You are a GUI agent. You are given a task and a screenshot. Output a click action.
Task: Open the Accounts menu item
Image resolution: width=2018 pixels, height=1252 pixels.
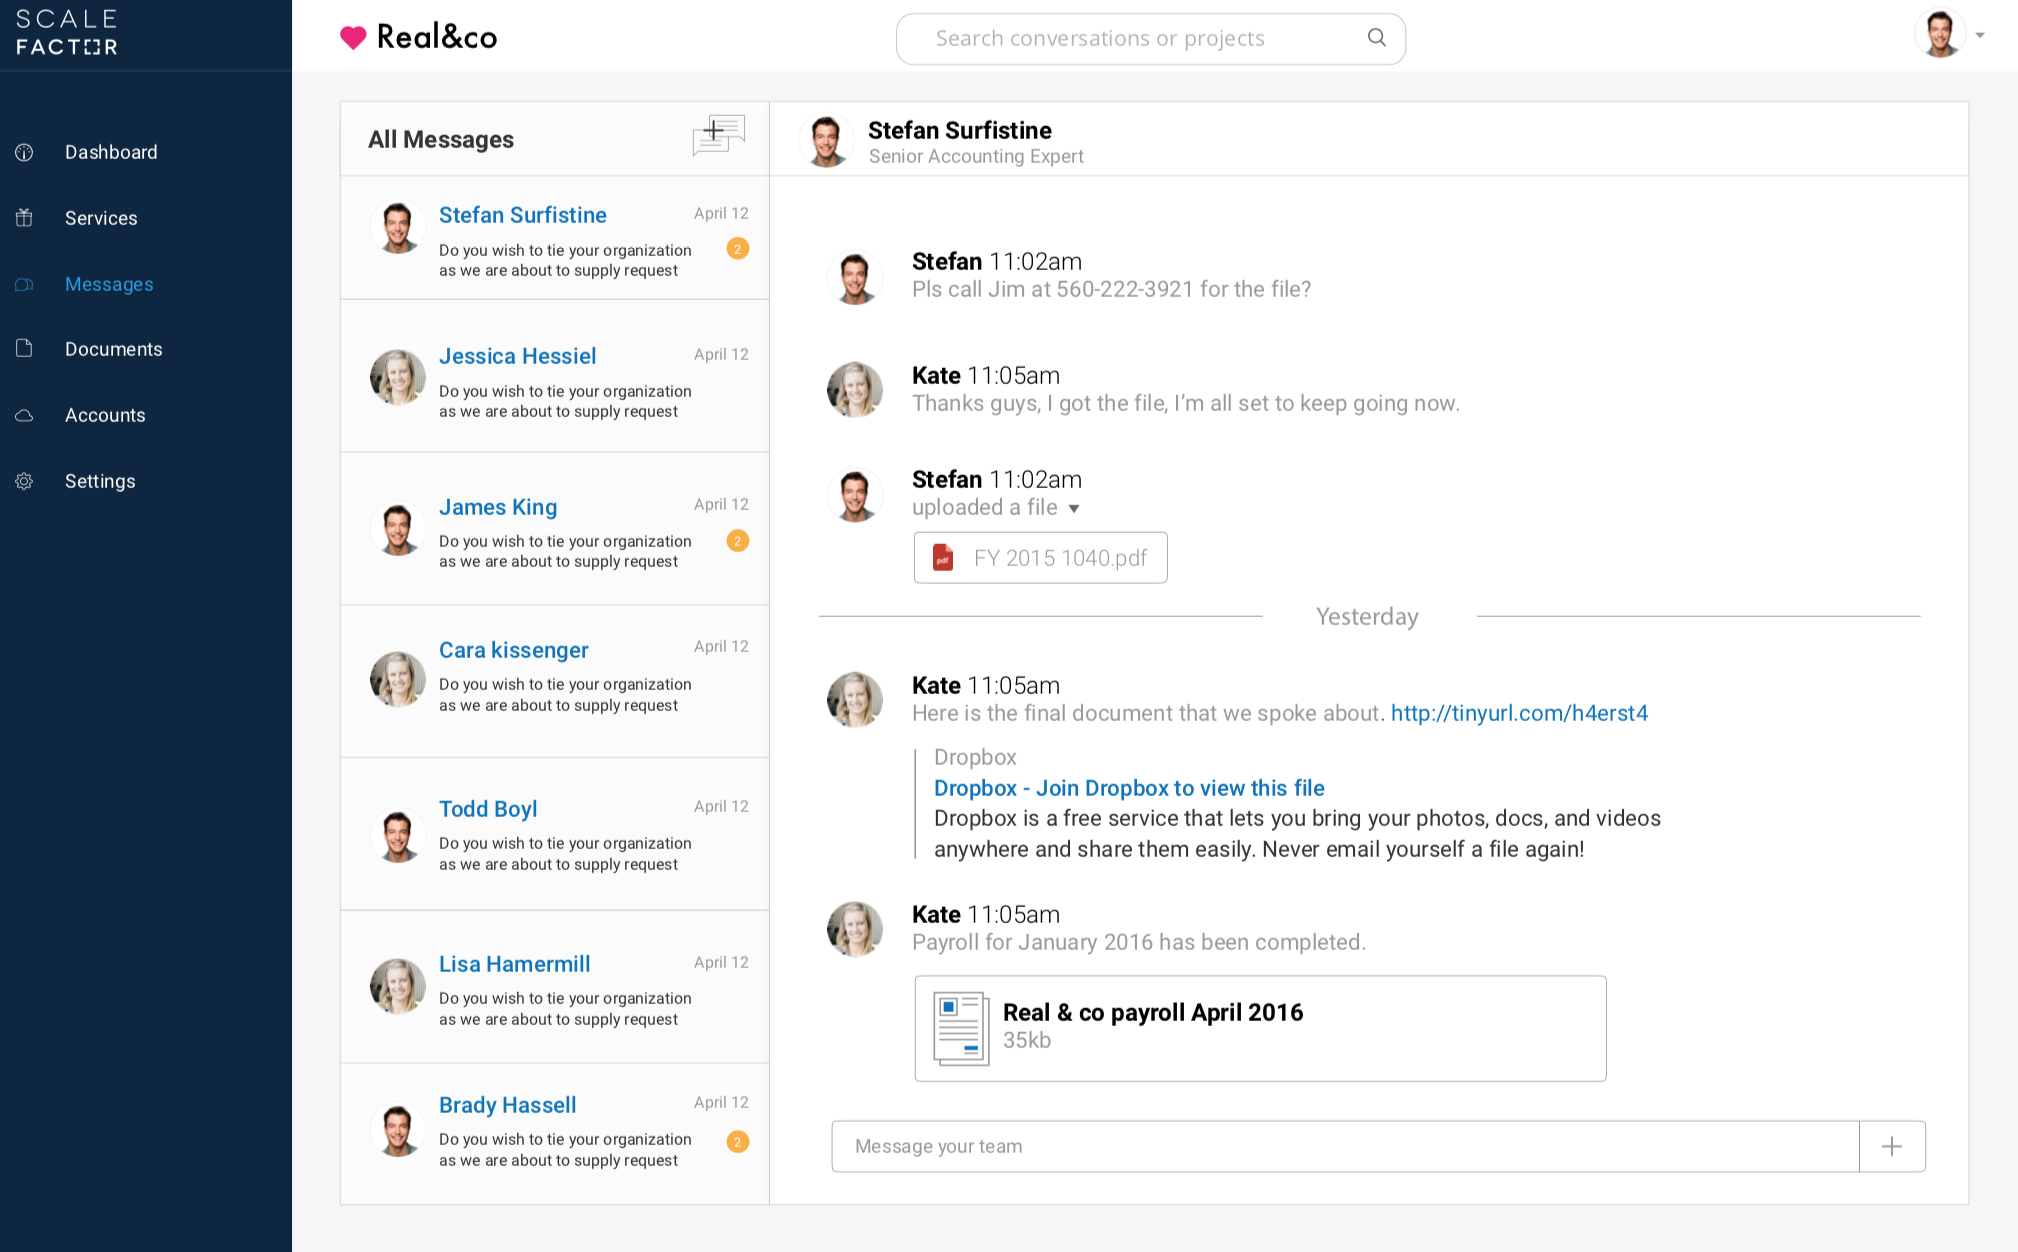[105, 415]
